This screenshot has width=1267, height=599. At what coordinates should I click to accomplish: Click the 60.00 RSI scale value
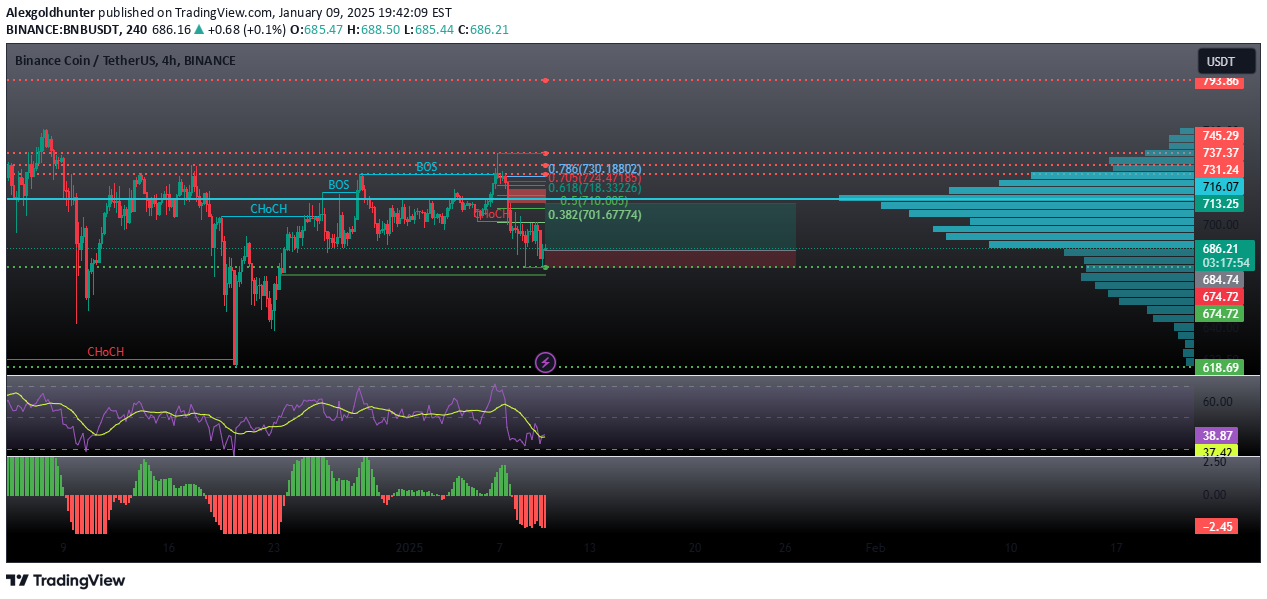coord(1217,401)
